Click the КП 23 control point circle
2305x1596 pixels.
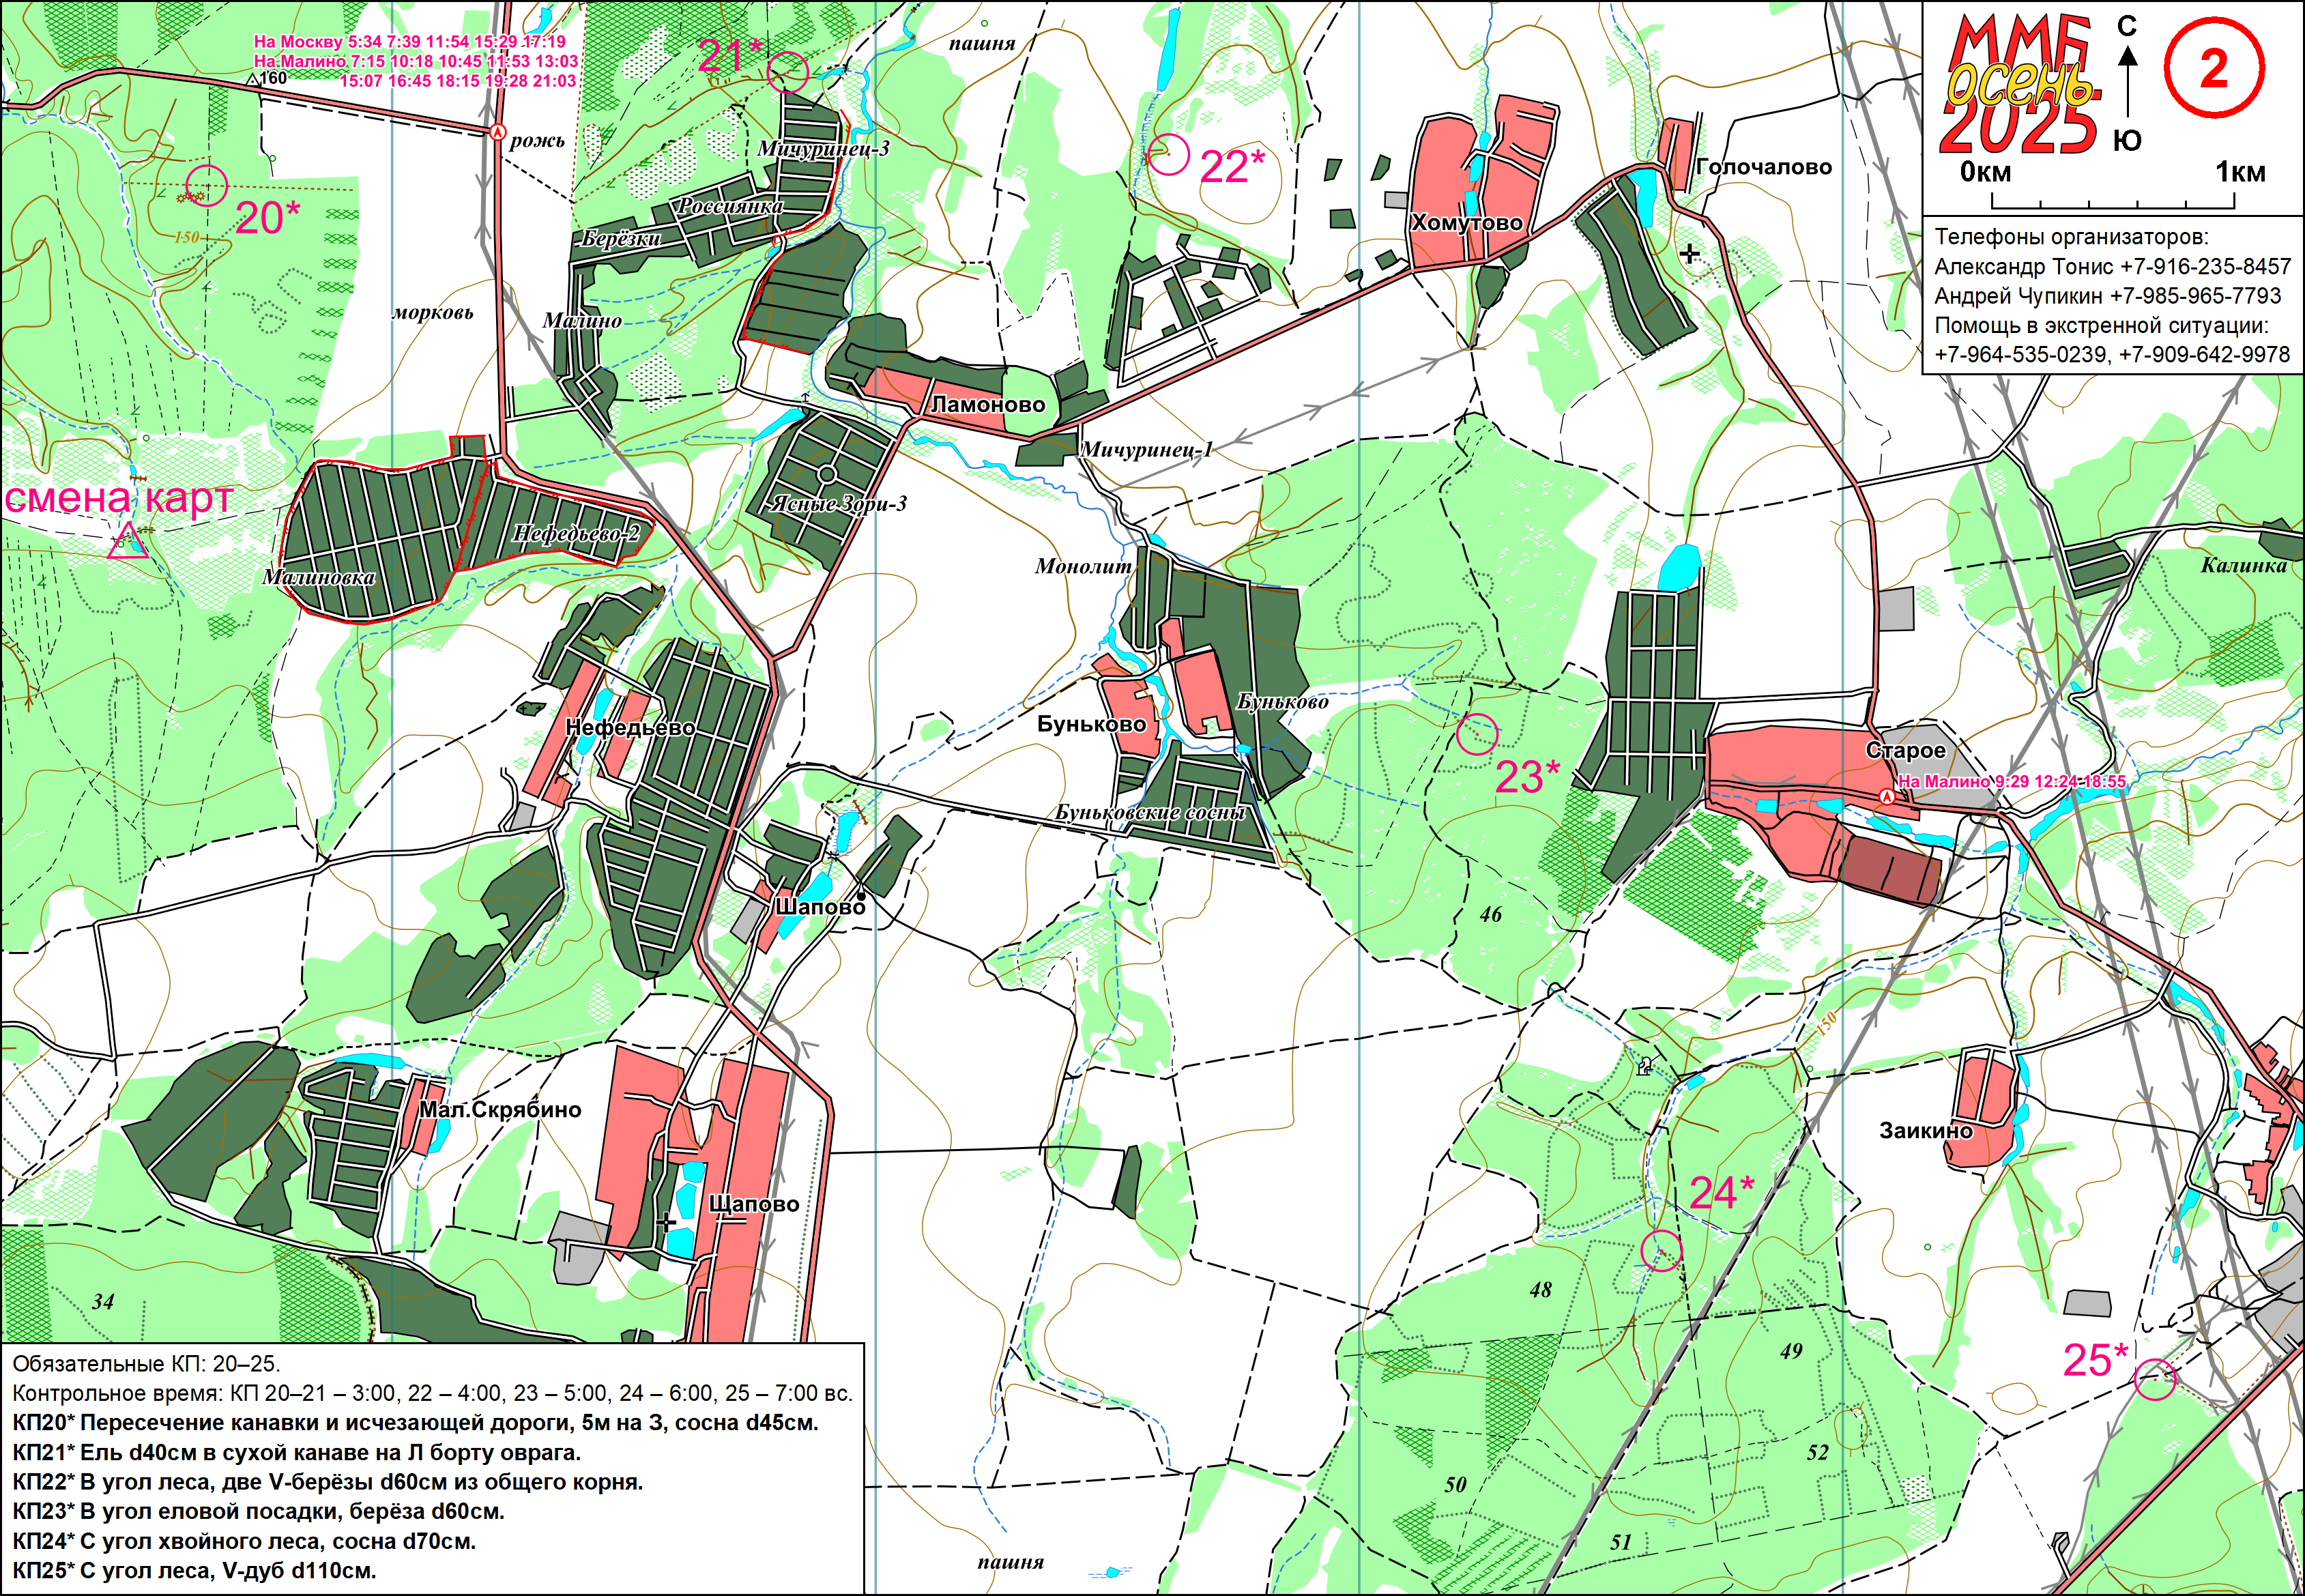coord(1477,734)
